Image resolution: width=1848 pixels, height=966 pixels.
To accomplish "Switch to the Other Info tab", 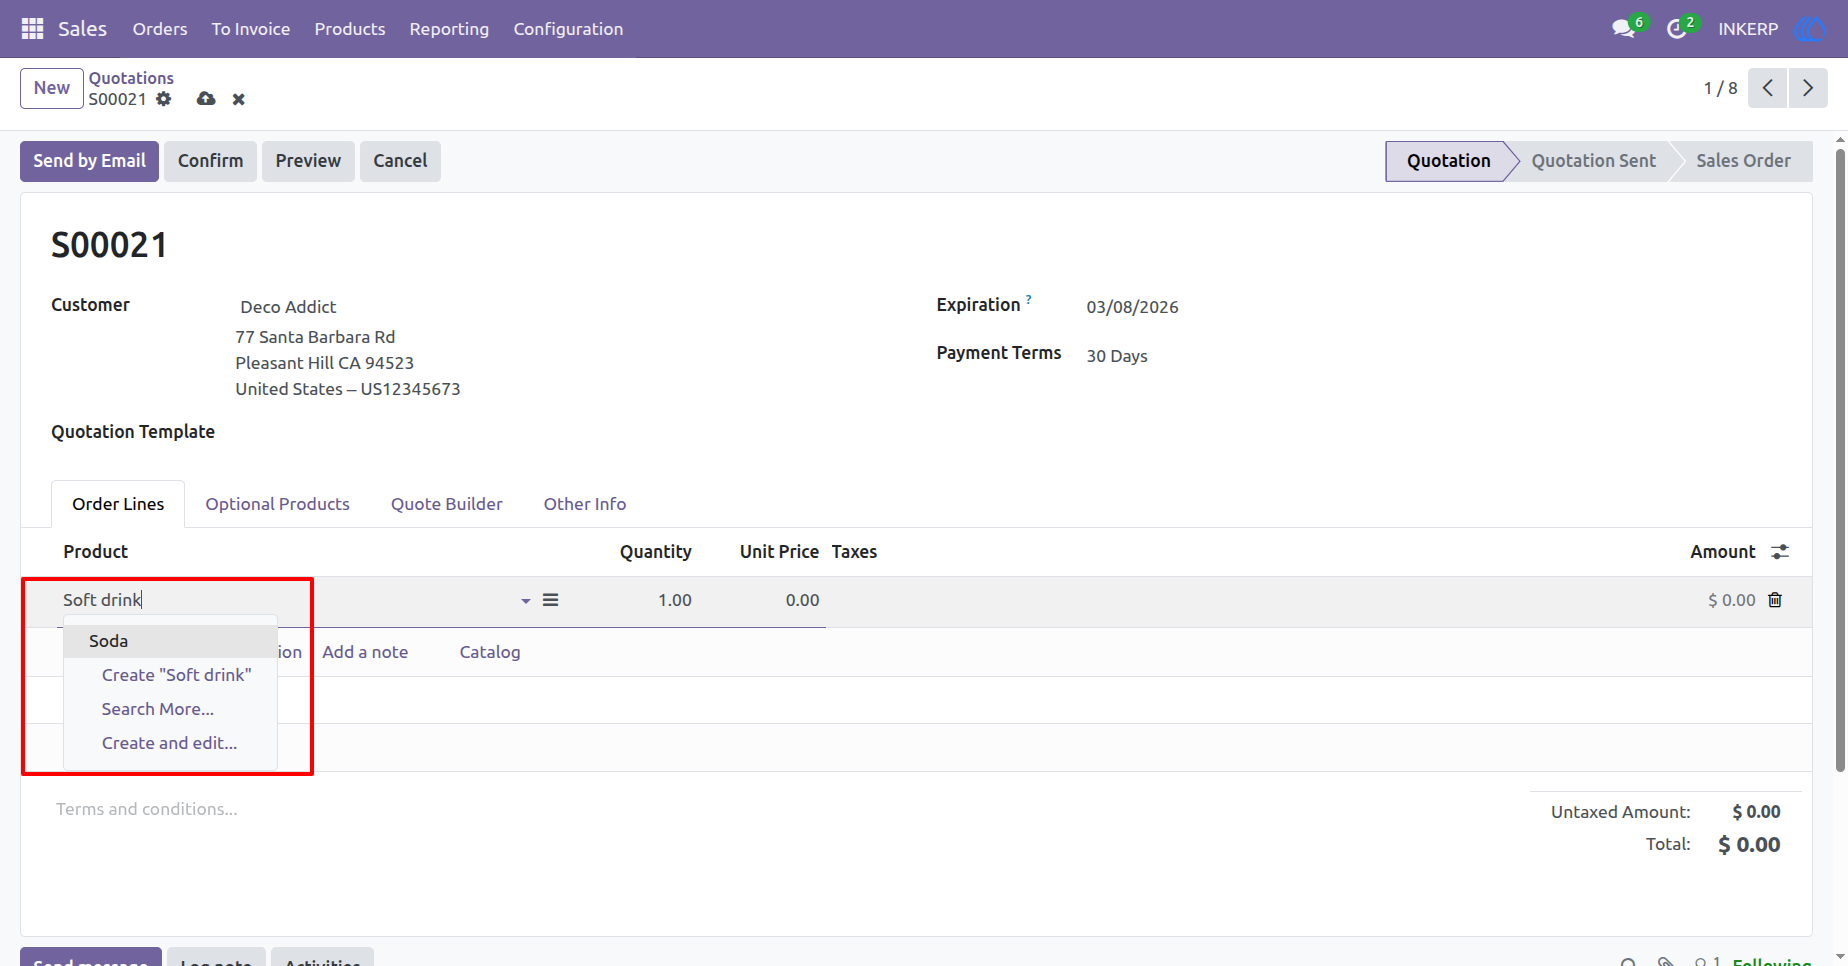I will click(585, 504).
